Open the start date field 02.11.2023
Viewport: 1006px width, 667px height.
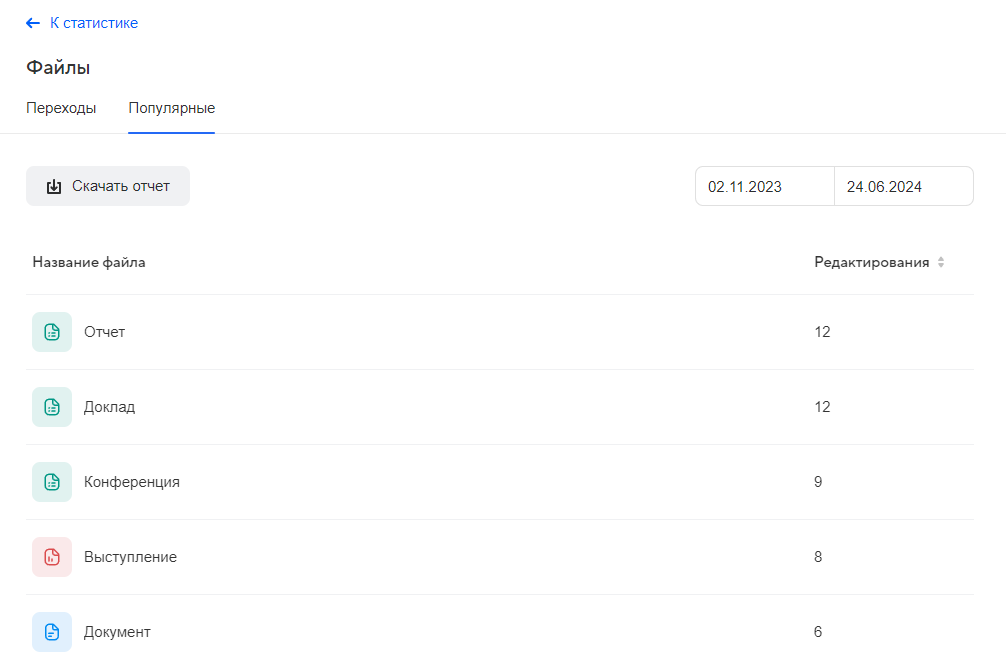(x=764, y=186)
